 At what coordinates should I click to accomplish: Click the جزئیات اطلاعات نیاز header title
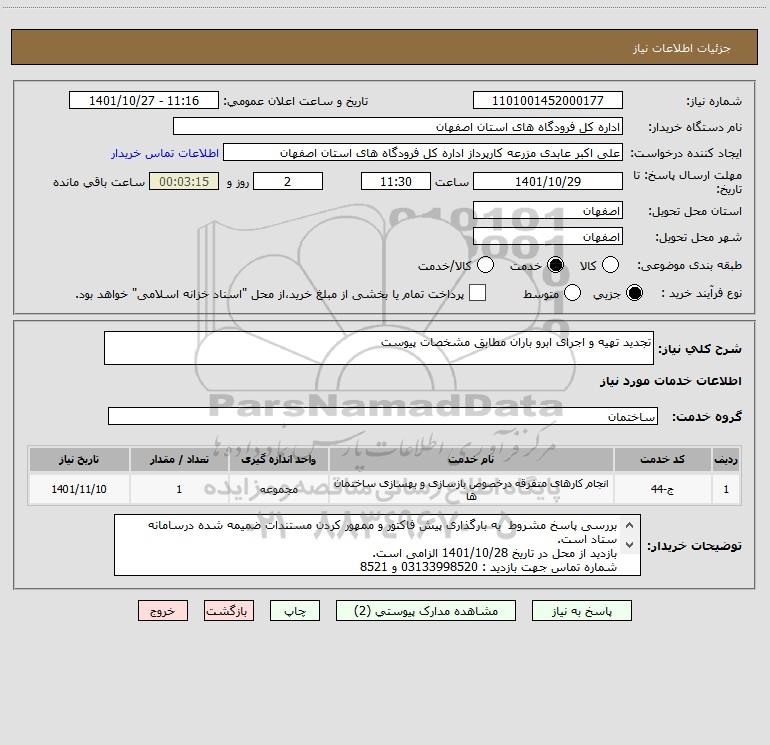coord(682,48)
